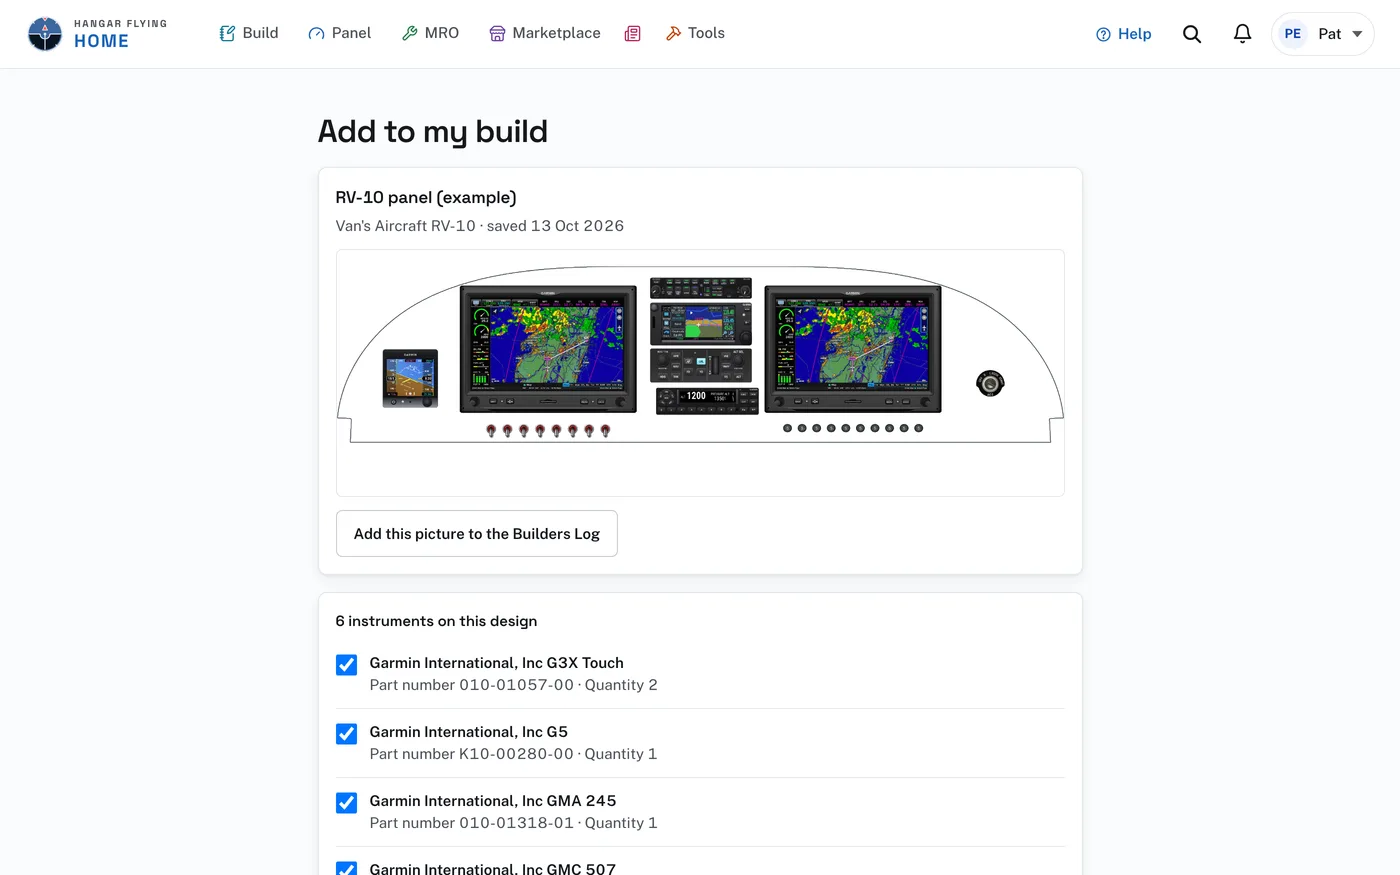
Task: Click the Hangar Flying Home logo
Action: tap(97, 34)
